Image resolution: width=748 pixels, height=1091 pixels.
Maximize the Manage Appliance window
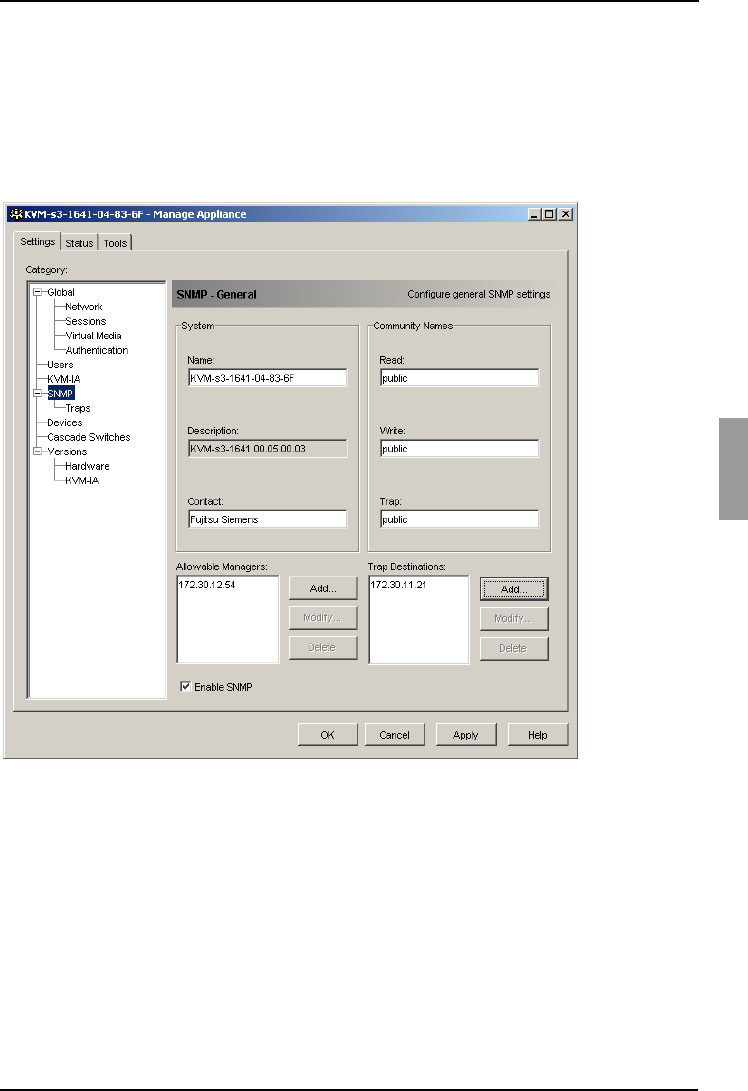549,214
